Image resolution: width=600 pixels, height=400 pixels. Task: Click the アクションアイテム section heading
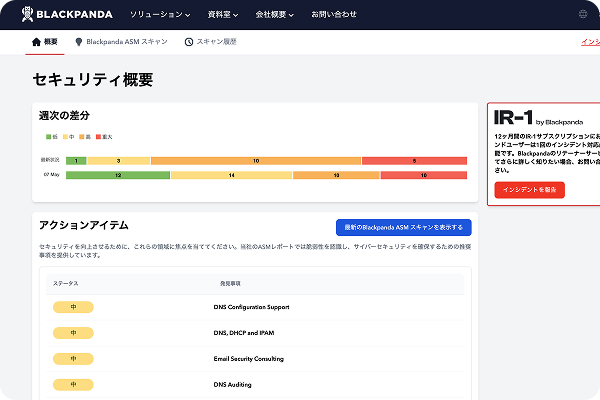[84, 225]
